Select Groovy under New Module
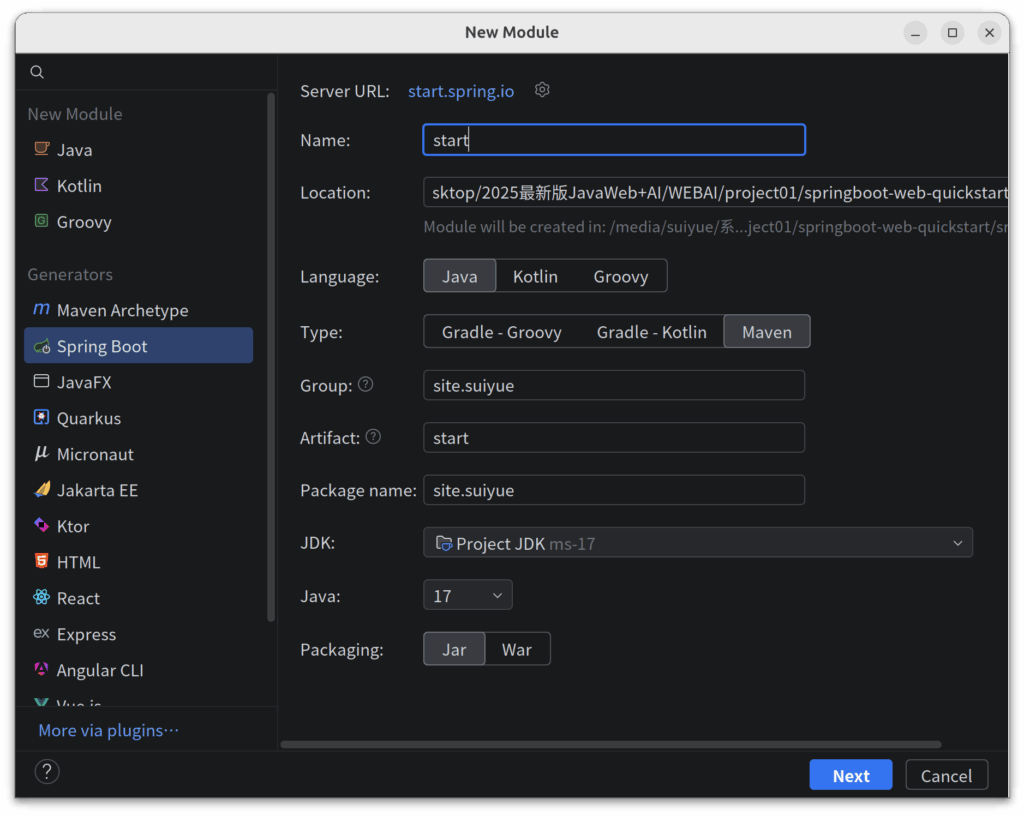1024x816 pixels. click(x=84, y=222)
